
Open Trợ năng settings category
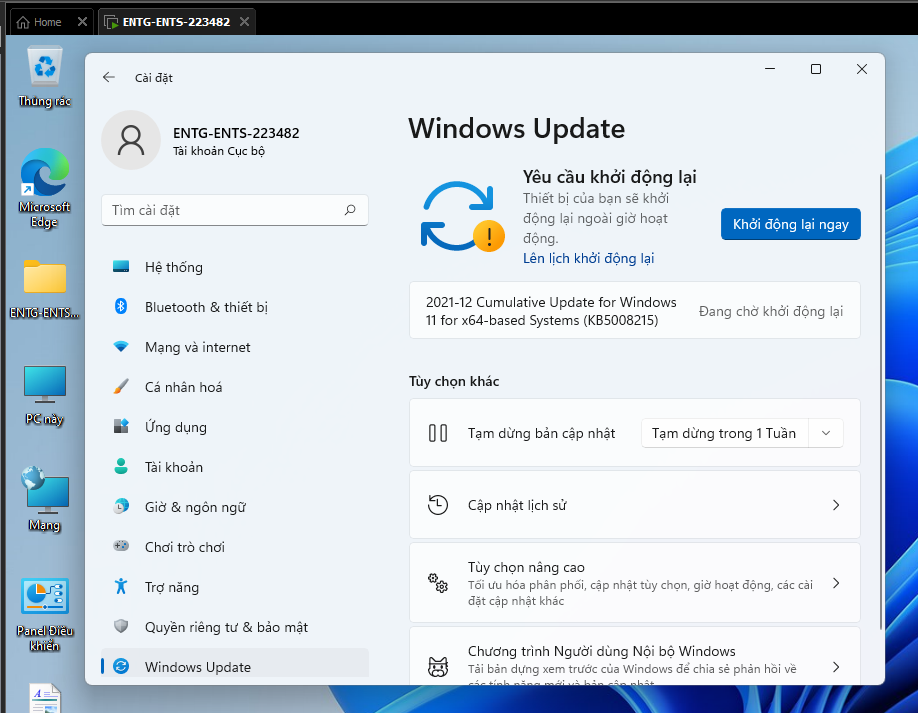click(235, 587)
